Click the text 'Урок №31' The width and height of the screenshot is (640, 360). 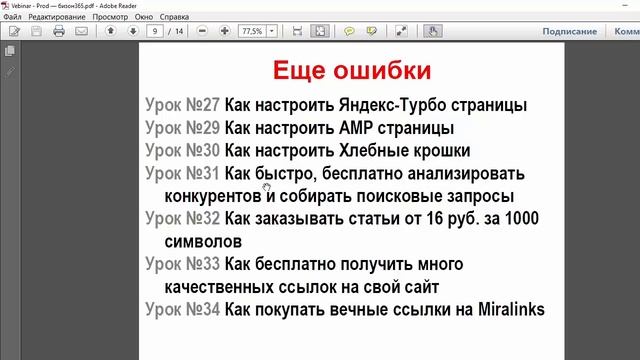click(182, 173)
